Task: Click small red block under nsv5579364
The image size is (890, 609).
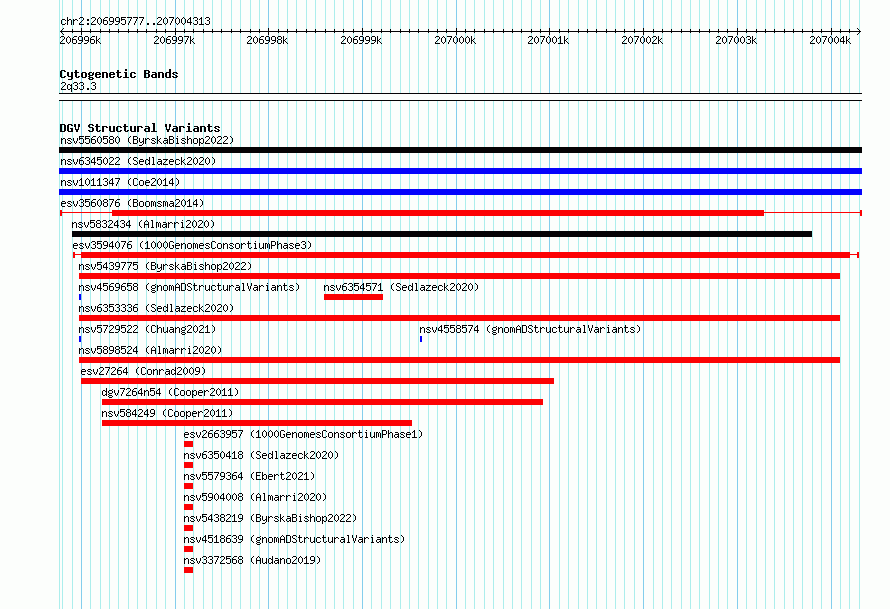Action: pos(188,486)
